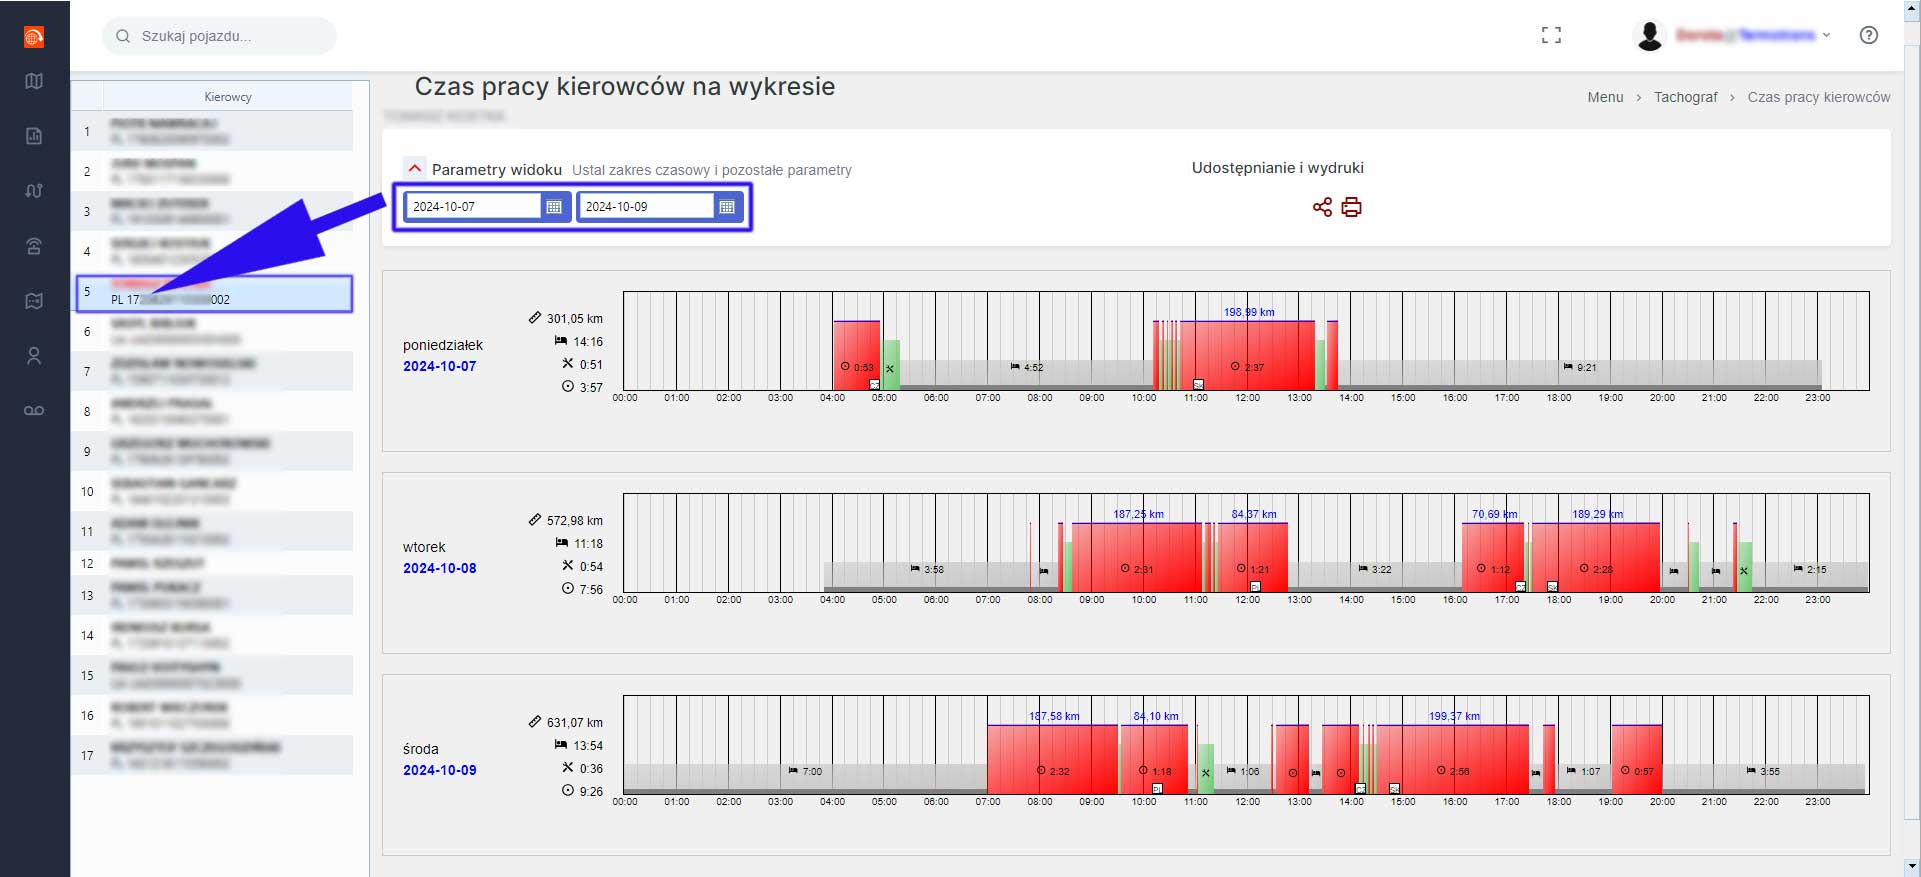Toggle fullscreen mode icon
The width and height of the screenshot is (1921, 877).
[x=1551, y=36]
